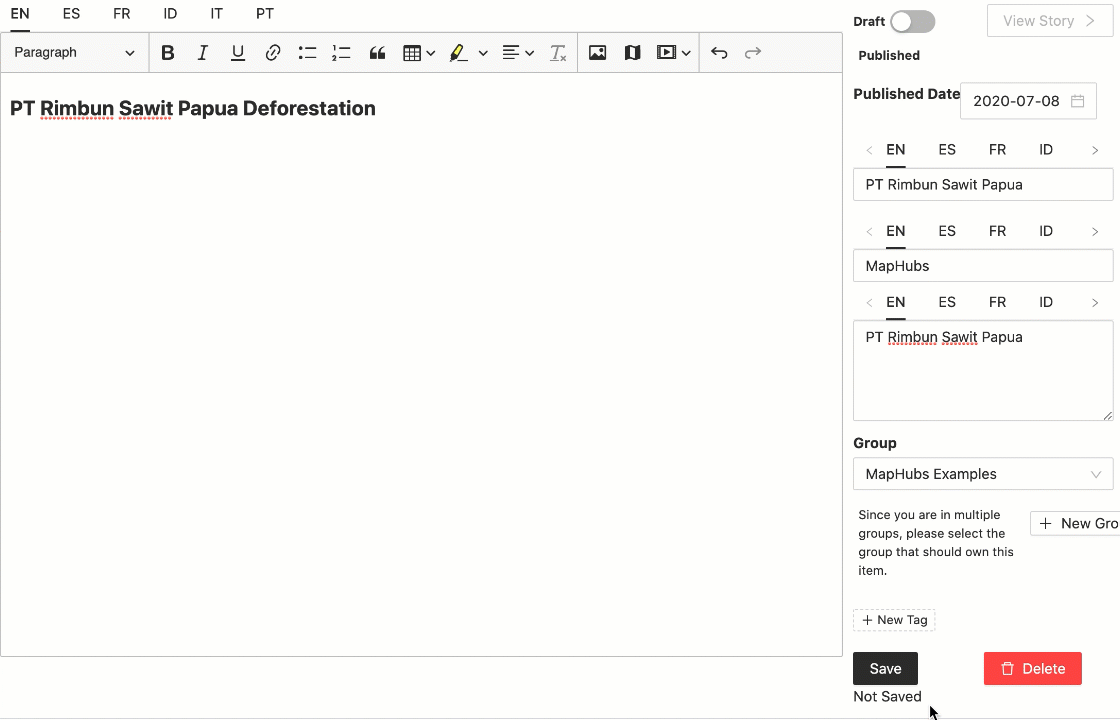Click the New Group button
1120x720 pixels.
[x=1075, y=524]
